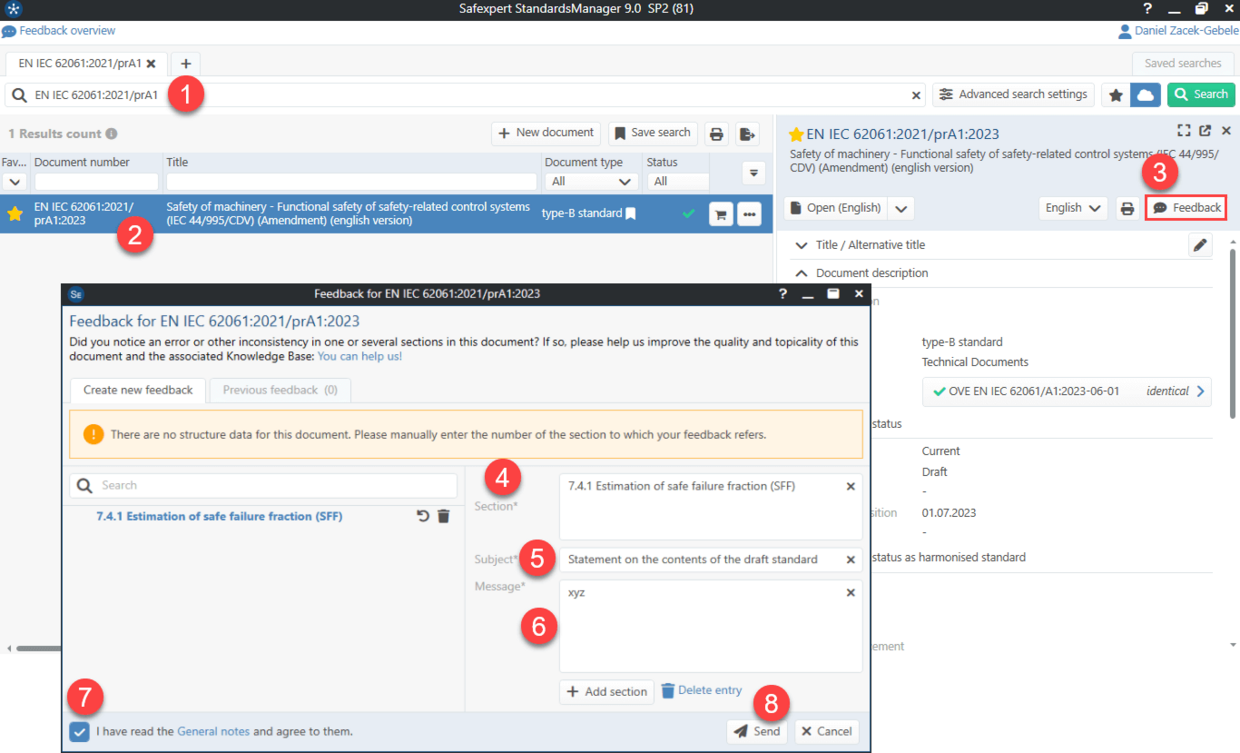
Task: Maximize the detail panel via the fullscreen icon
Action: coord(1183,130)
